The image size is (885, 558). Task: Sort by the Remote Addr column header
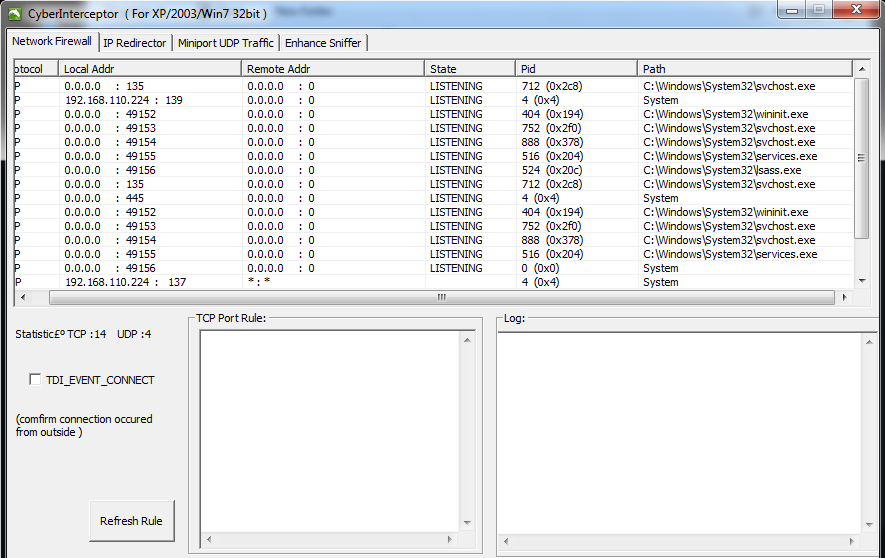coord(333,69)
